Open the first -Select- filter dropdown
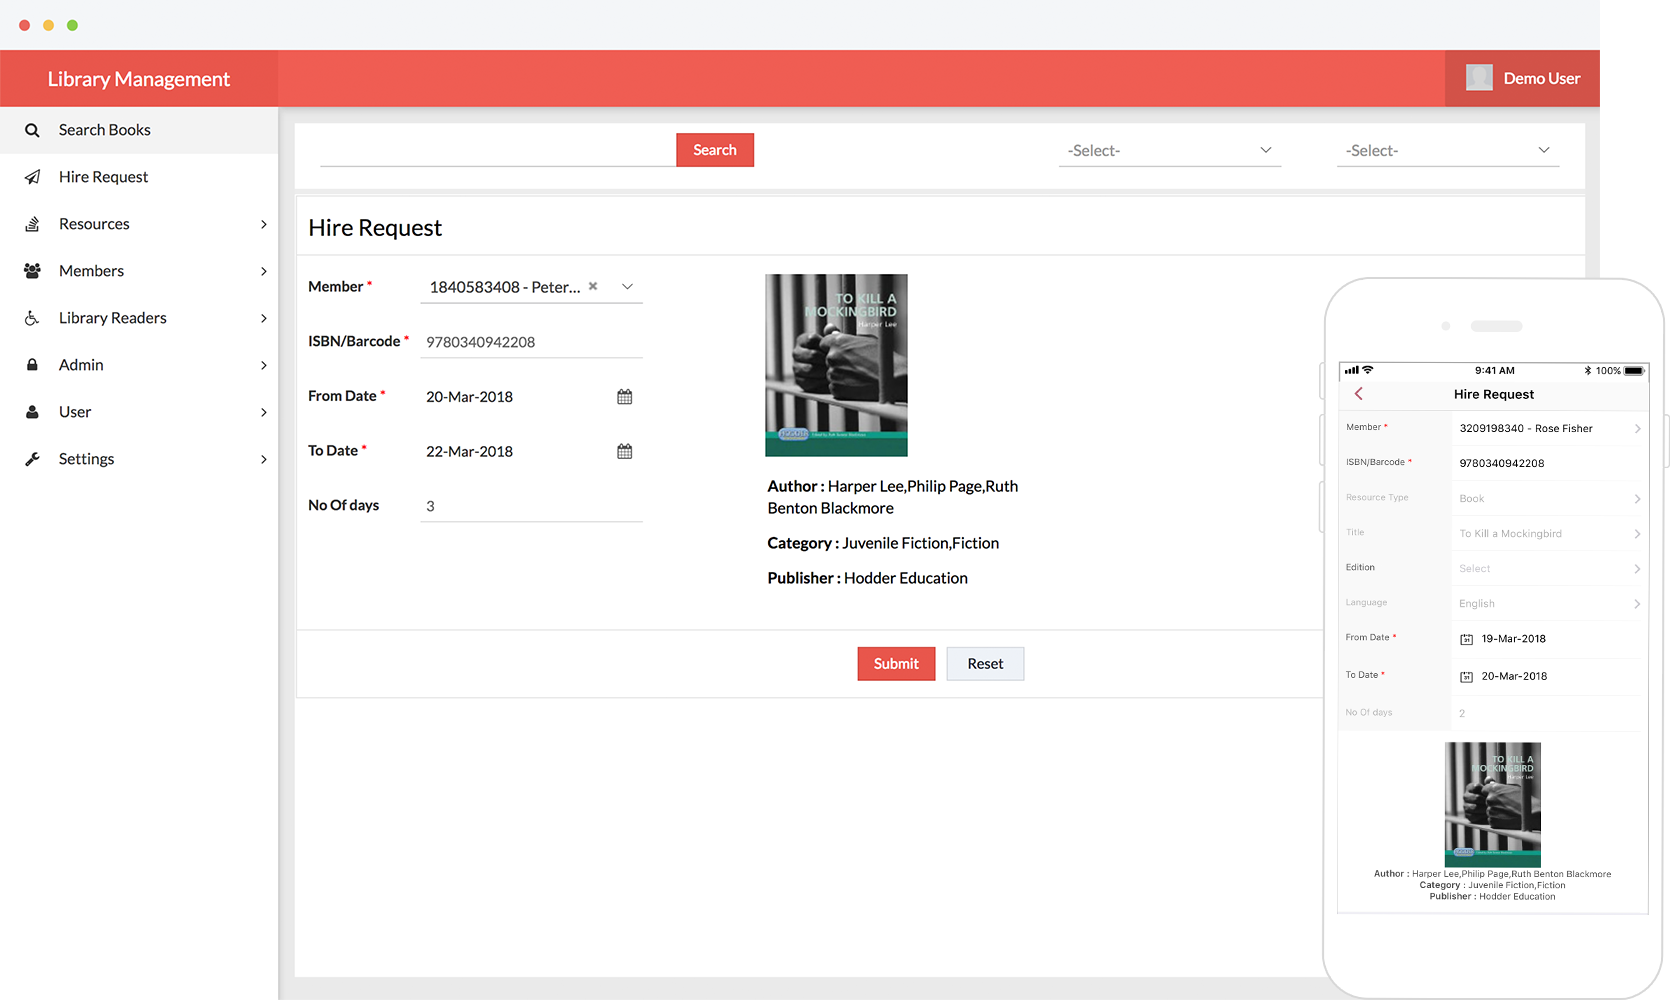This screenshot has height=1000, width=1670. coord(1169,151)
